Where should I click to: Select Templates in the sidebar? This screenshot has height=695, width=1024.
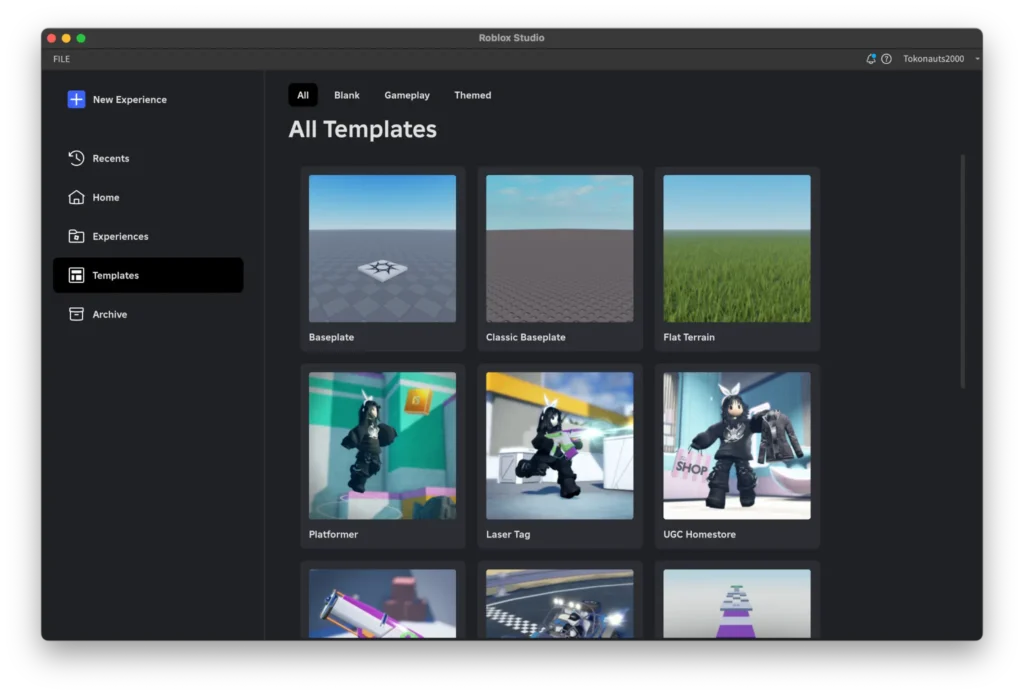[x=148, y=275]
